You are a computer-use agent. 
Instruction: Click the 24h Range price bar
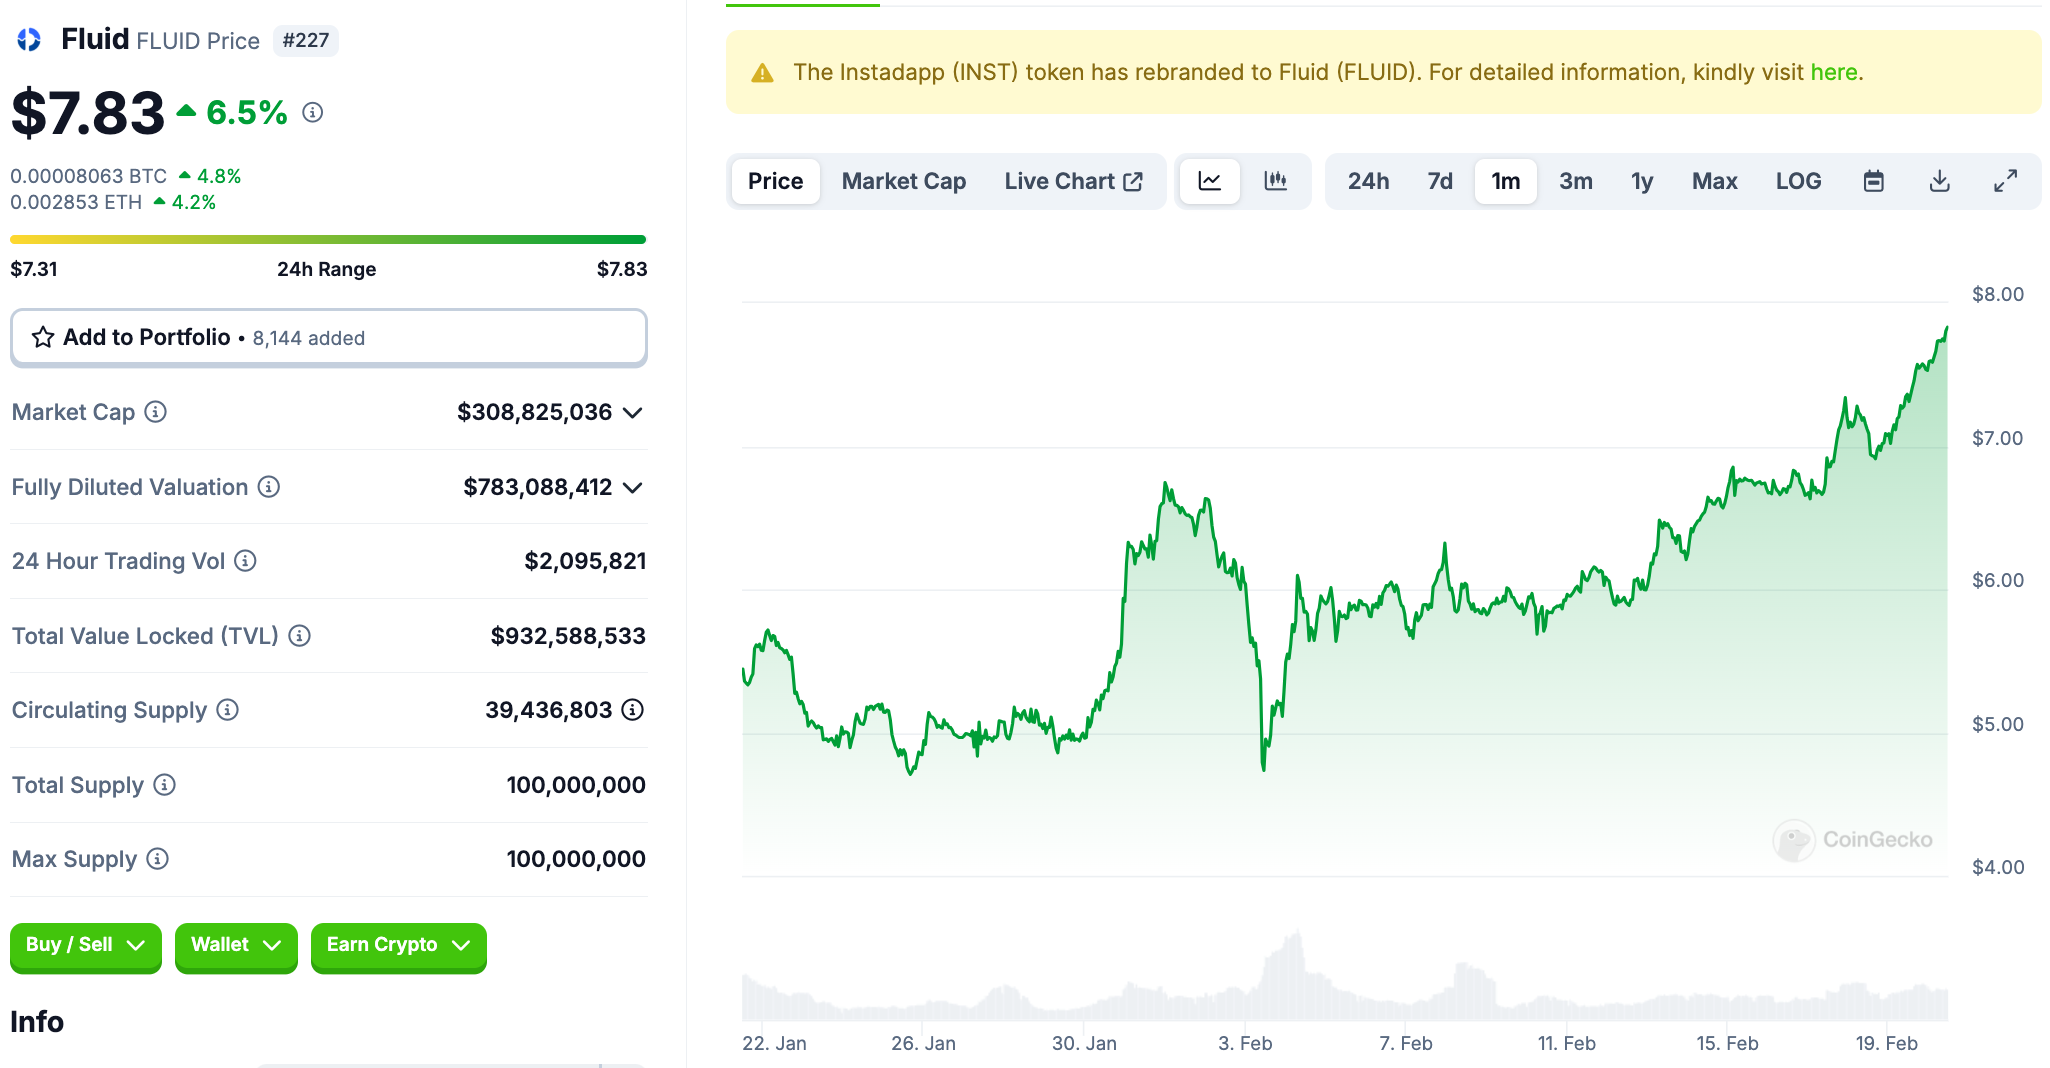click(x=328, y=240)
